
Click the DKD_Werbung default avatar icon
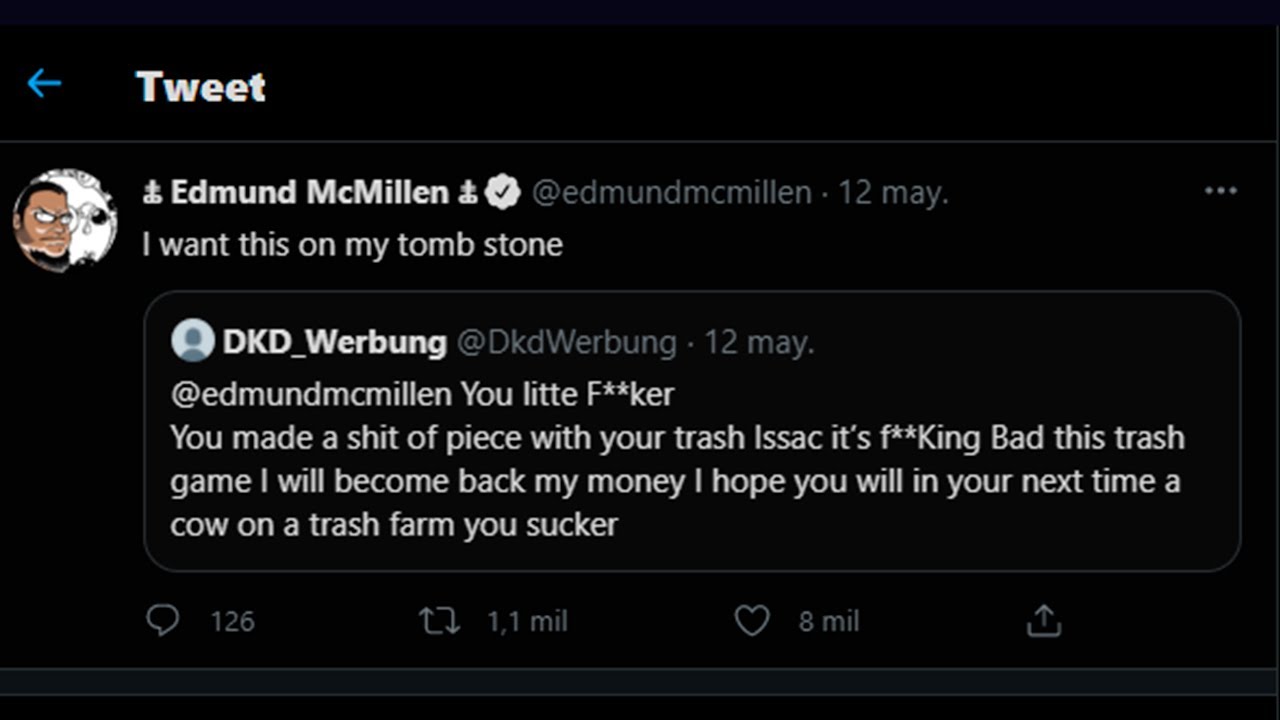(193, 341)
